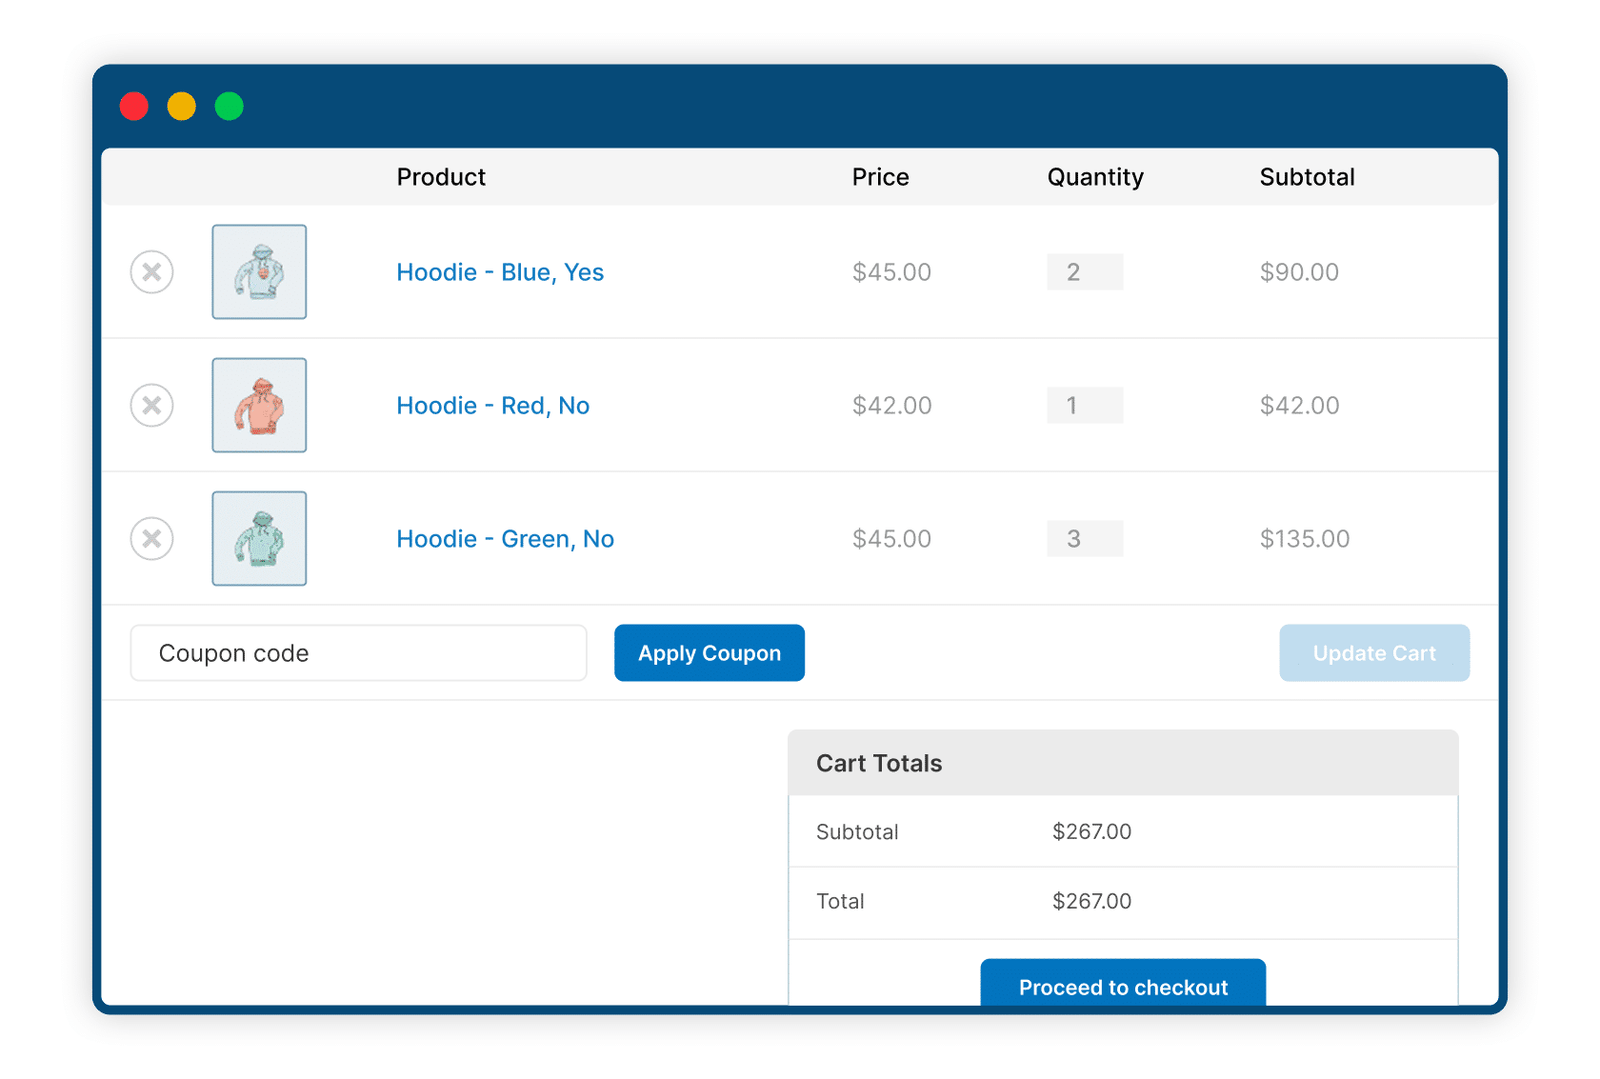Open the Hoodie - Green, No product link
Image resolution: width=1600 pixels, height=1079 pixels.
[505, 539]
